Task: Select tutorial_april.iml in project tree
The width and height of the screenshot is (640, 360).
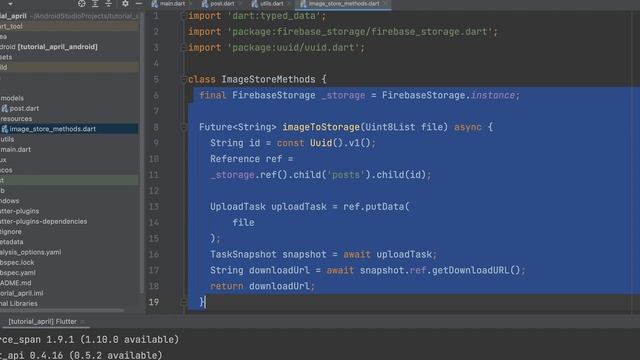Action: pos(22,293)
